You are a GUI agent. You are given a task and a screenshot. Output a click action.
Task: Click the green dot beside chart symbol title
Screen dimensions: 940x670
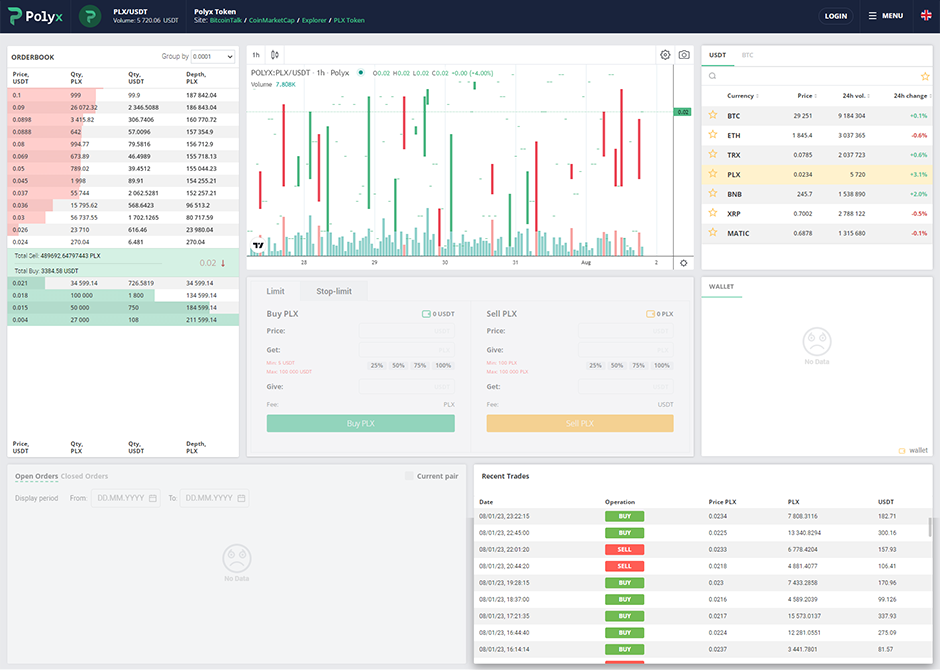pos(361,73)
